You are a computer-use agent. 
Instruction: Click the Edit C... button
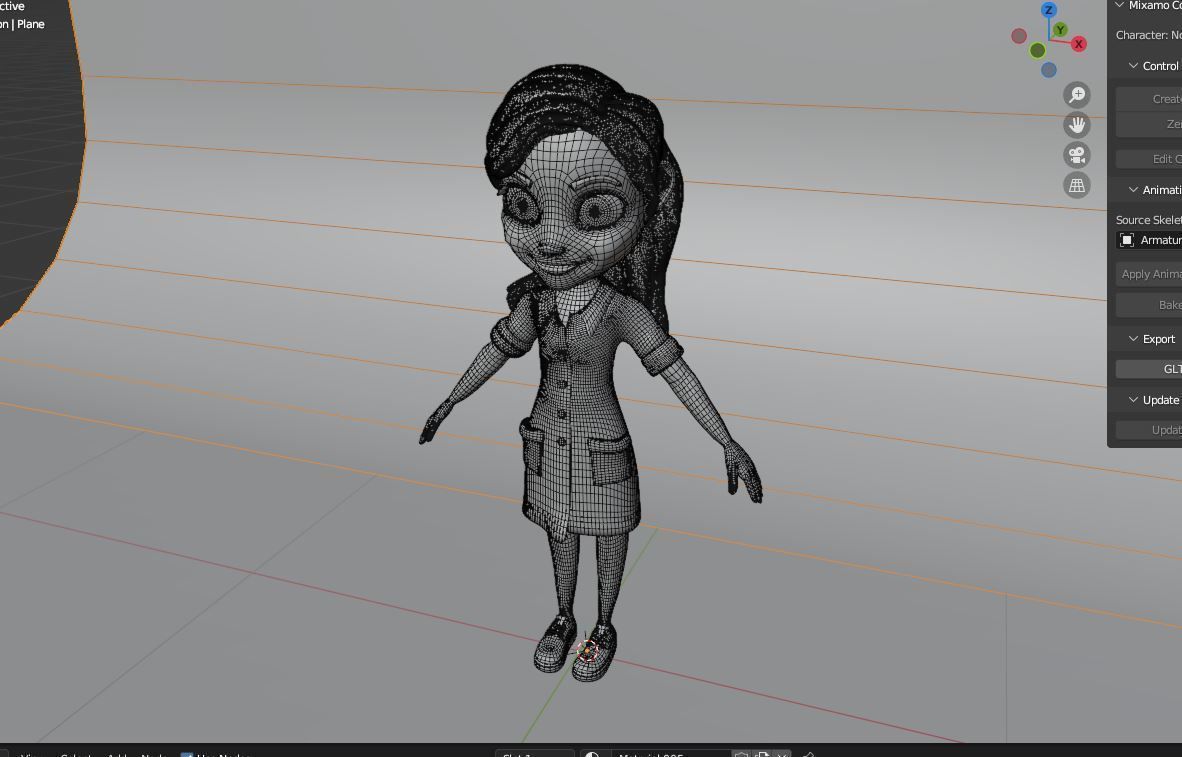tap(1149, 159)
